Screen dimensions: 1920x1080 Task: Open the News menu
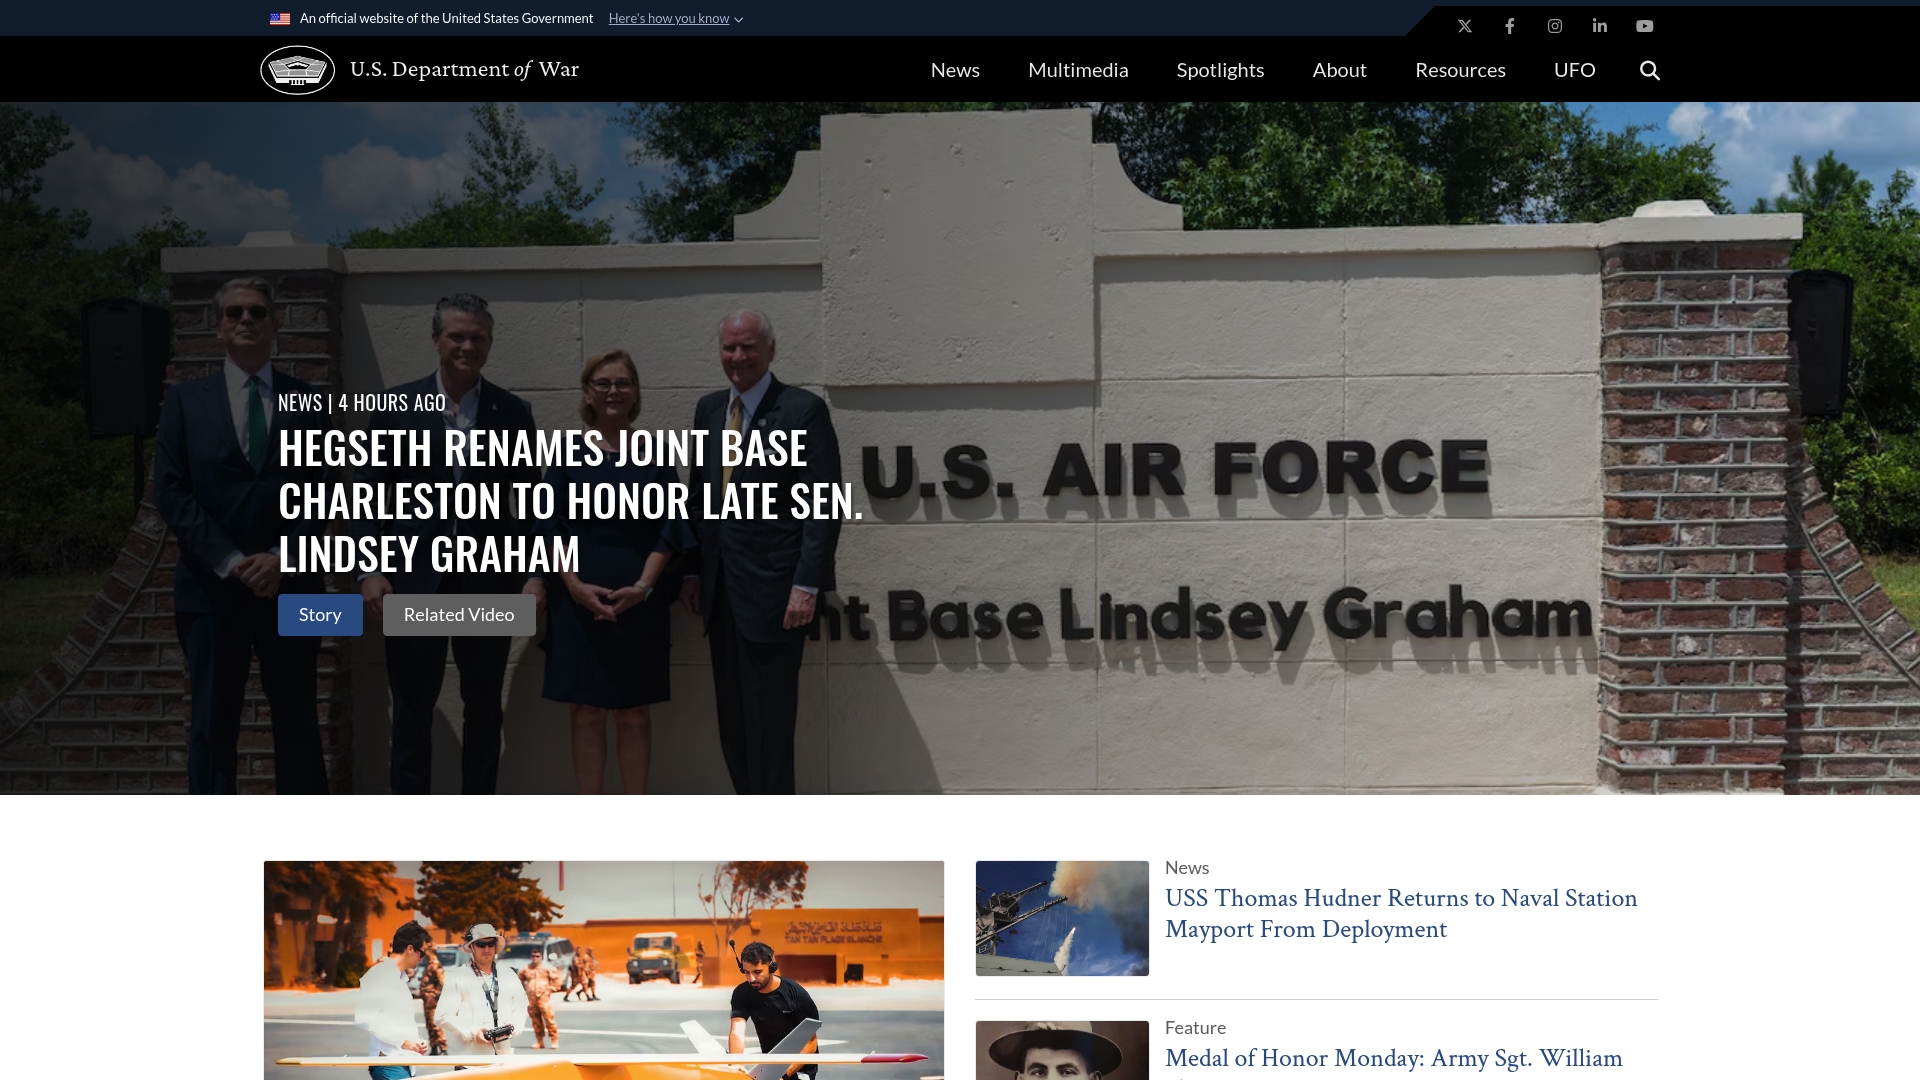coord(955,70)
